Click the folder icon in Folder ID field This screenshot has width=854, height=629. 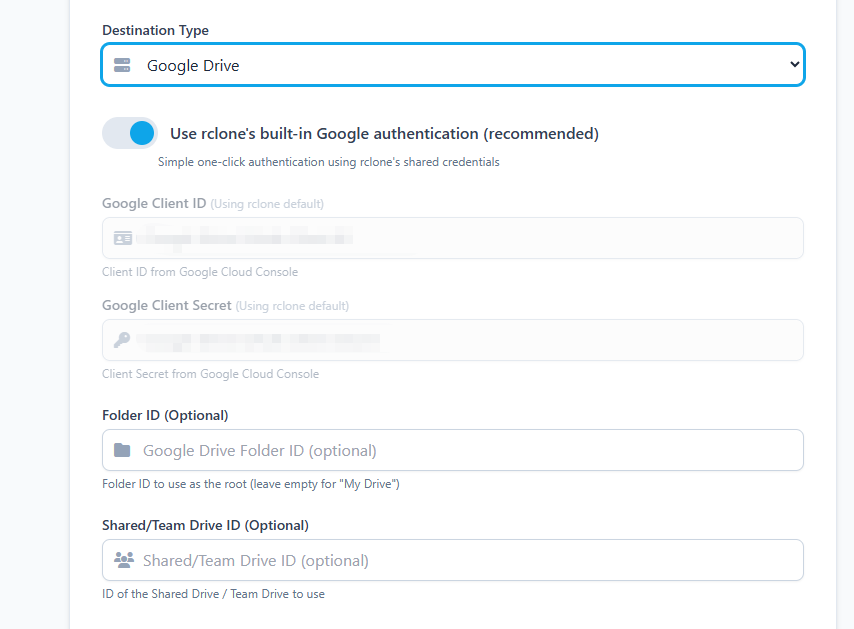[x=122, y=450]
